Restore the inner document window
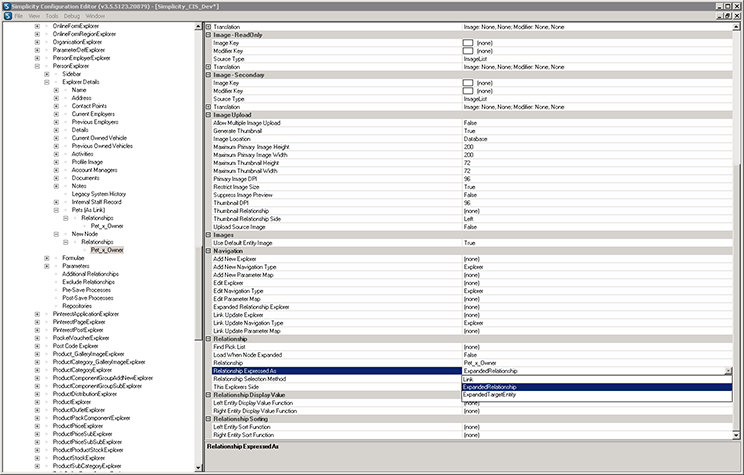This screenshot has width=744, height=475. tap(728, 16)
